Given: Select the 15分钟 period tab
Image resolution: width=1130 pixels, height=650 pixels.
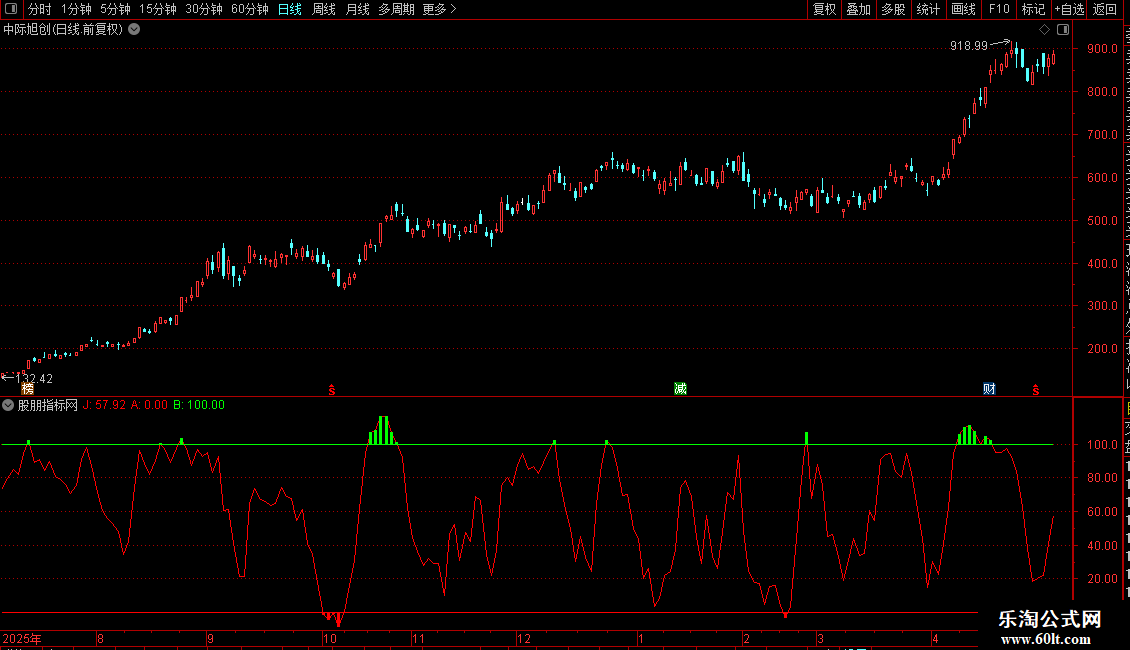Looking at the screenshot, I should click(x=157, y=9).
